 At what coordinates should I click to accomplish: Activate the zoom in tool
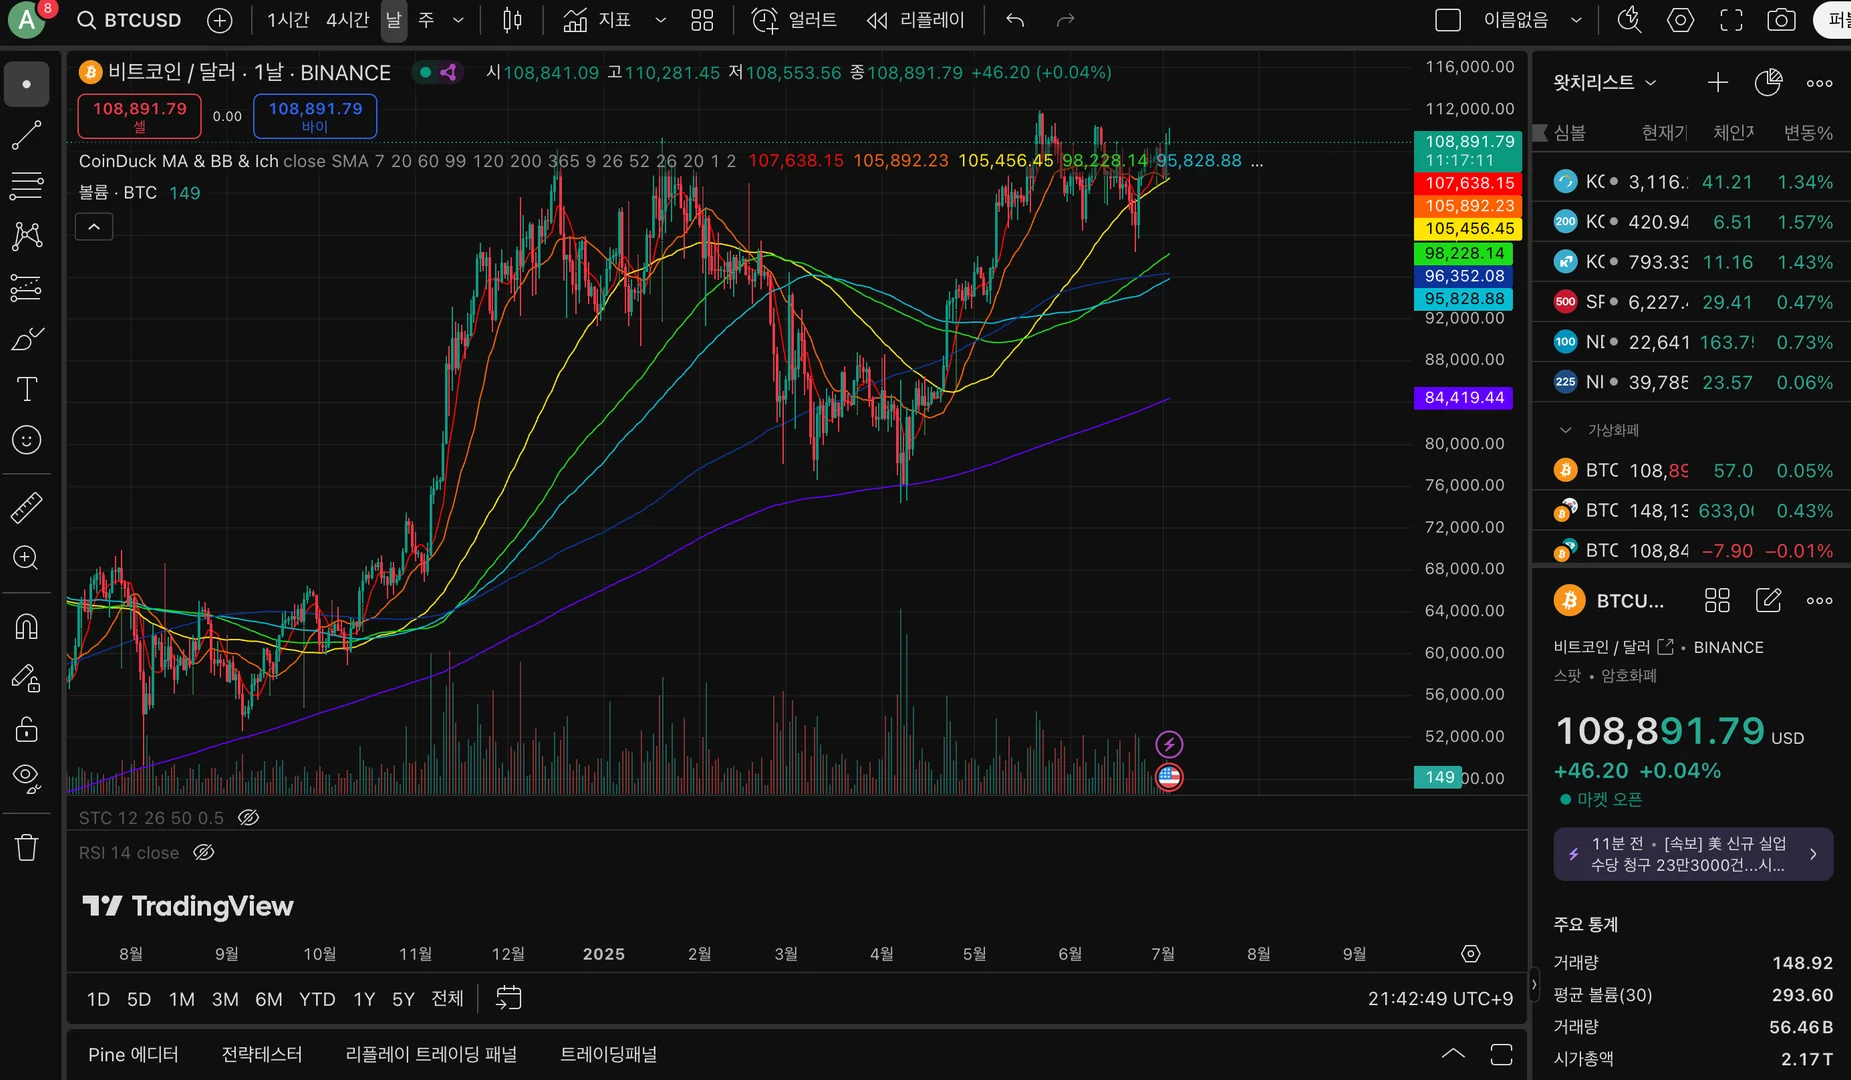click(x=27, y=558)
